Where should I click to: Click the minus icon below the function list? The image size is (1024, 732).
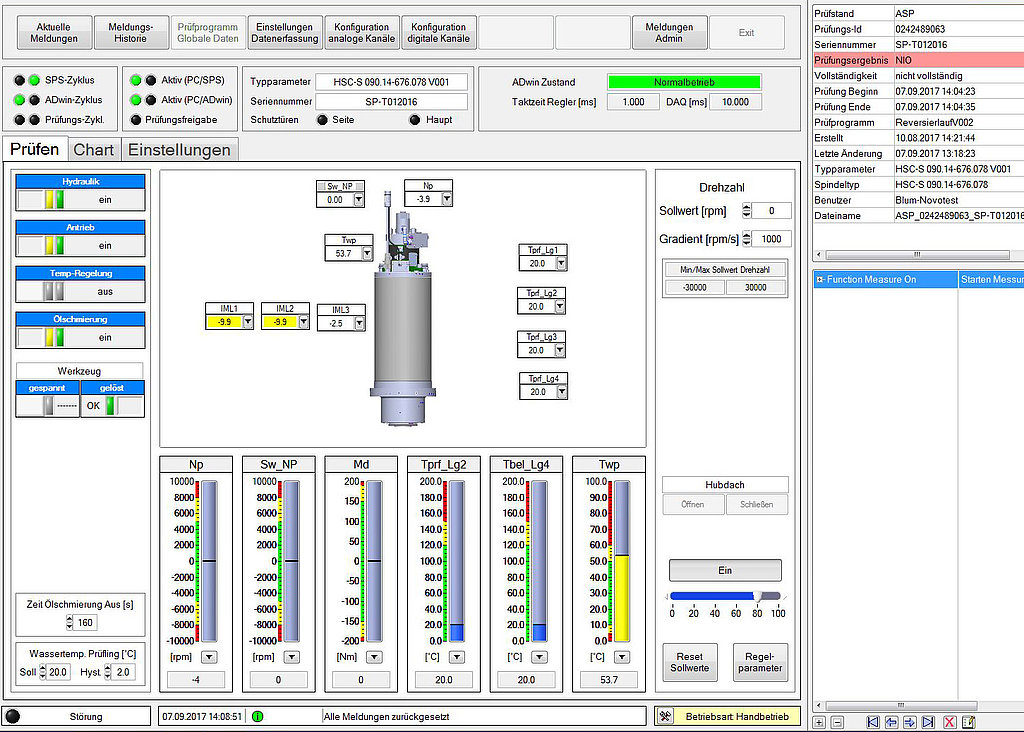837,722
